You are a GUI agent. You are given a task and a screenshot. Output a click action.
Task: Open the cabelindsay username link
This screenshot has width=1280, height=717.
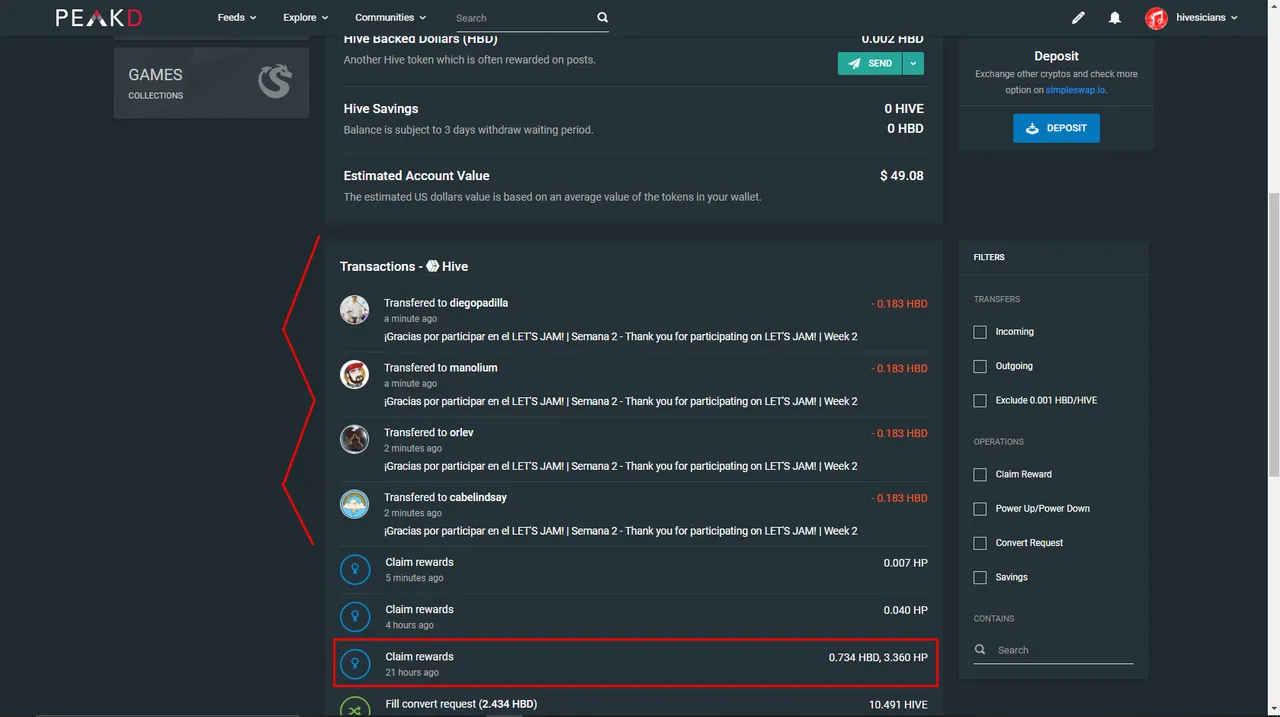[478, 498]
